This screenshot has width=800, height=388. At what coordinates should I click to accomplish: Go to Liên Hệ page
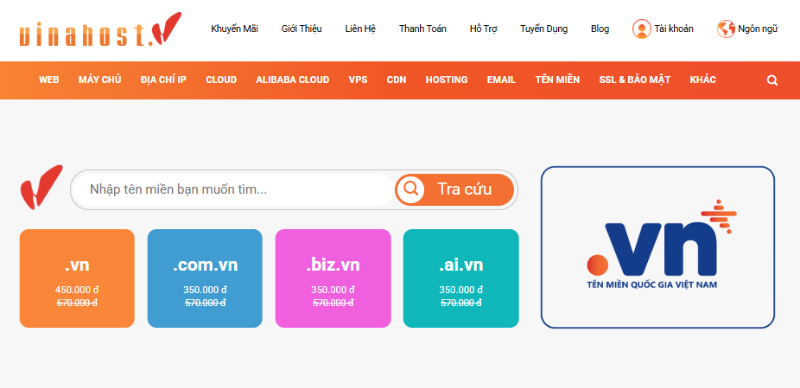tap(360, 29)
